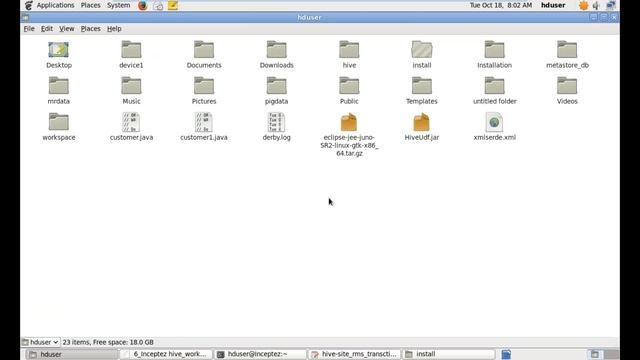Open the Edit menu
The height and width of the screenshot is (360, 640).
pyautogui.click(x=47, y=29)
